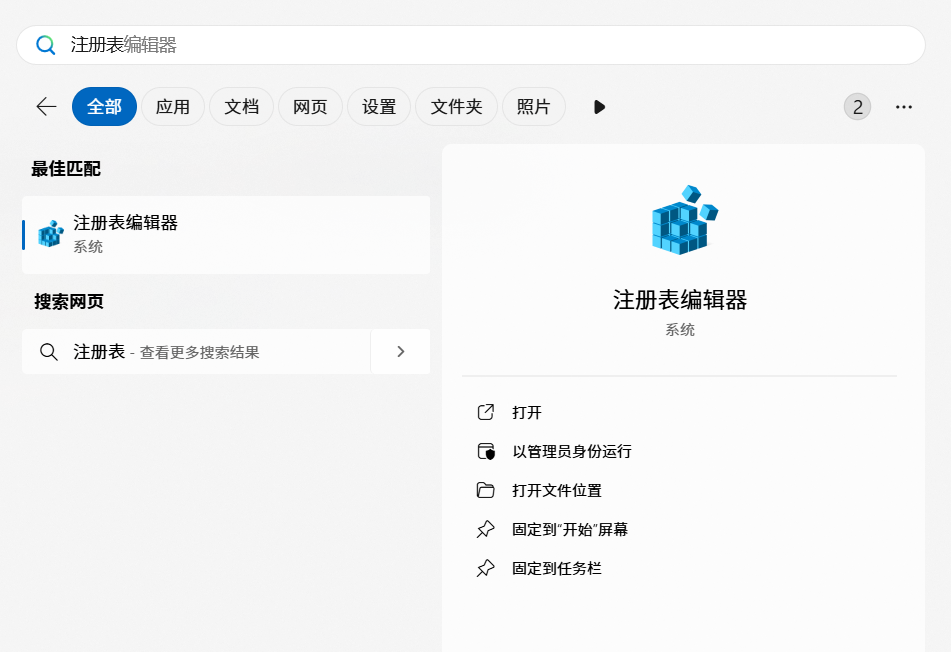Click the rewards badge showing 2
Viewport: 951px width, 652px height.
coord(857,107)
